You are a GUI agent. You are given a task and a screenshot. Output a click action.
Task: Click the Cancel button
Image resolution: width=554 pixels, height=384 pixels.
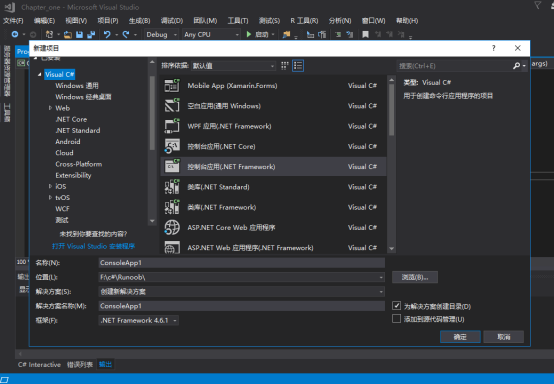pyautogui.click(x=503, y=337)
